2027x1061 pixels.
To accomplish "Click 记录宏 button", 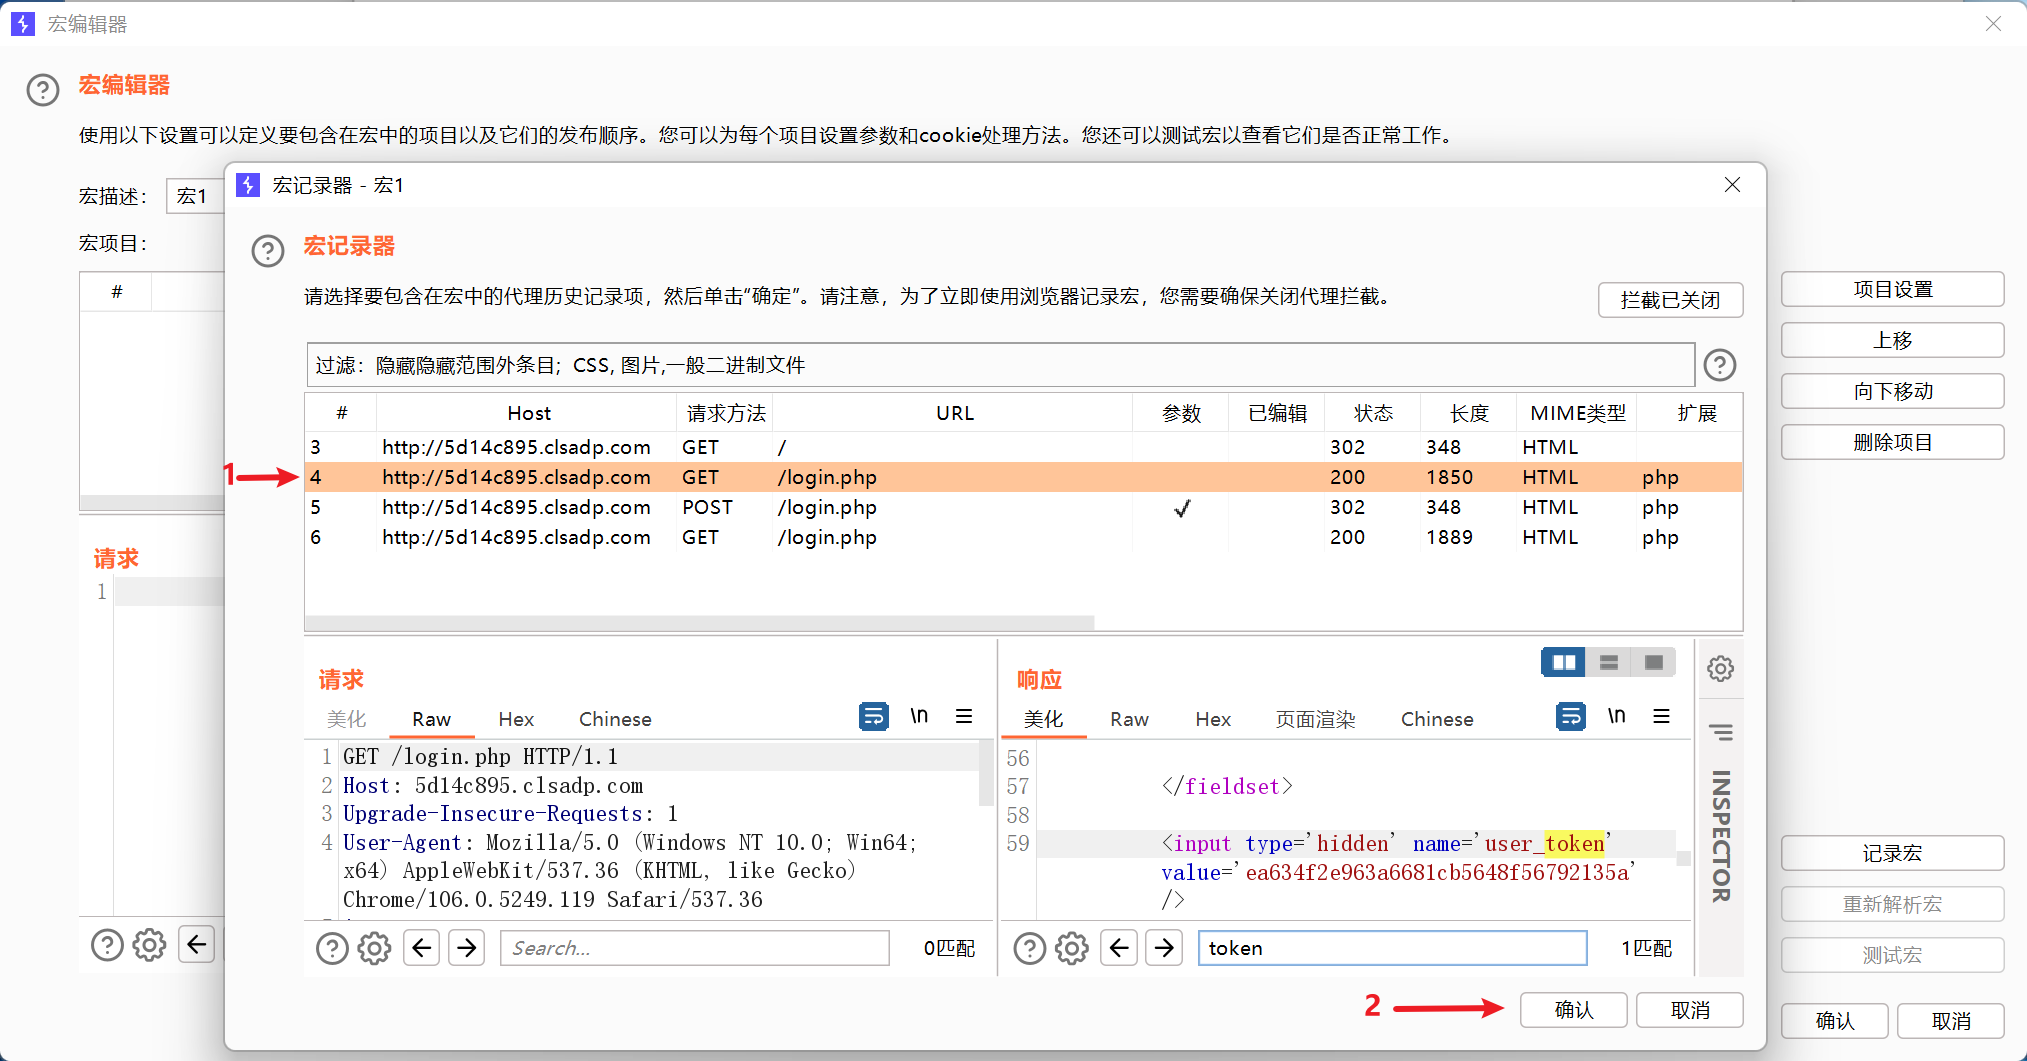I will click(1892, 853).
